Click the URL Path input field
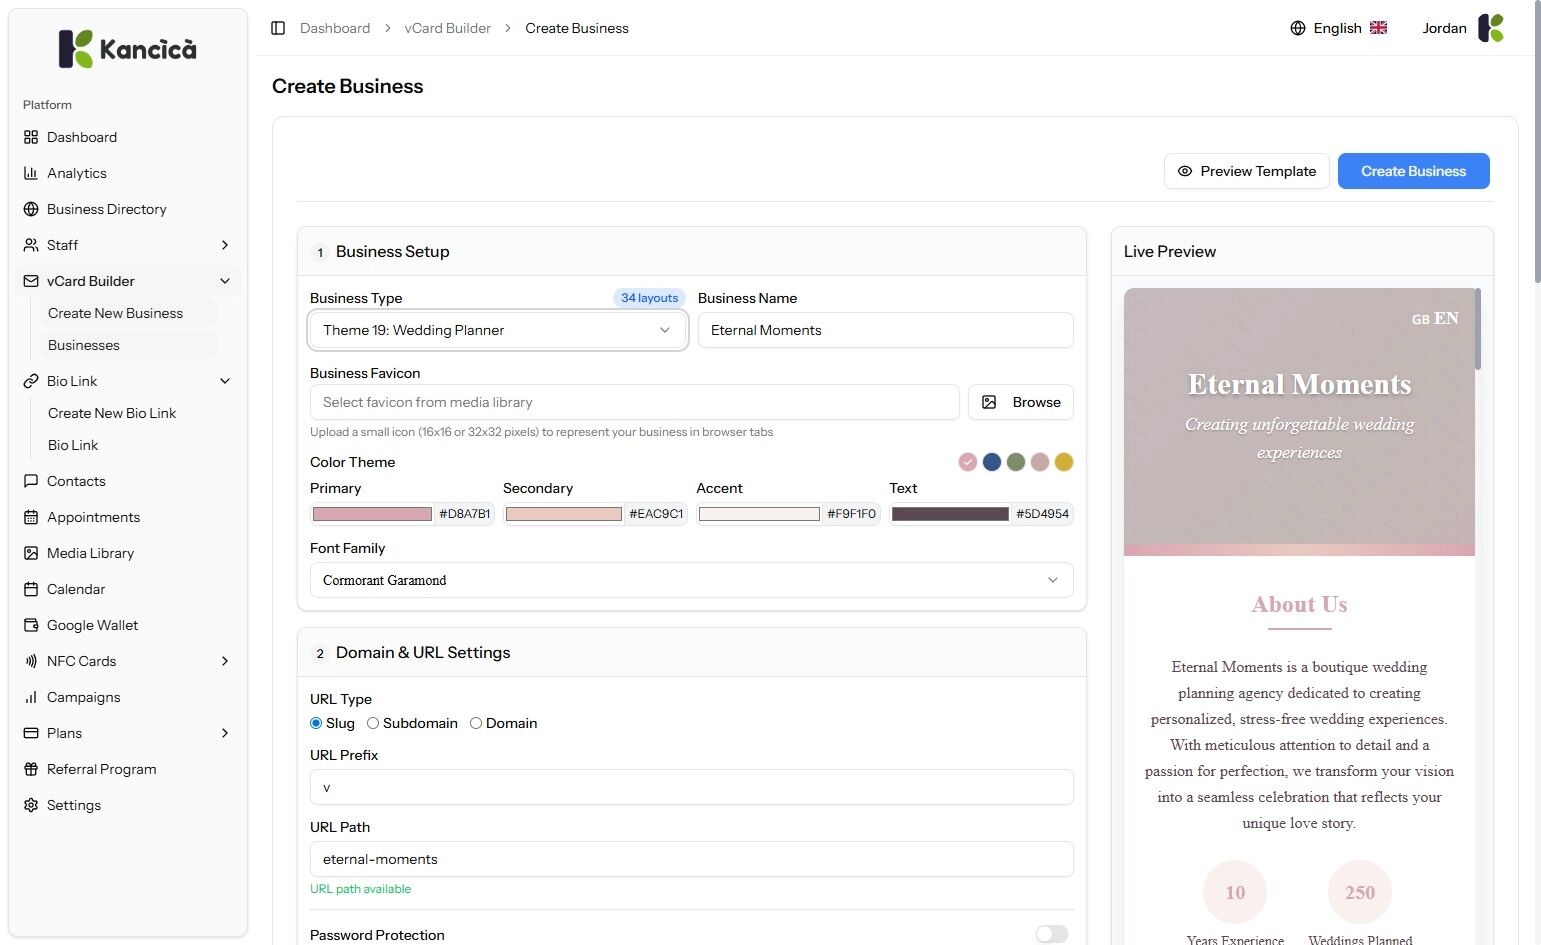 pyautogui.click(x=692, y=859)
